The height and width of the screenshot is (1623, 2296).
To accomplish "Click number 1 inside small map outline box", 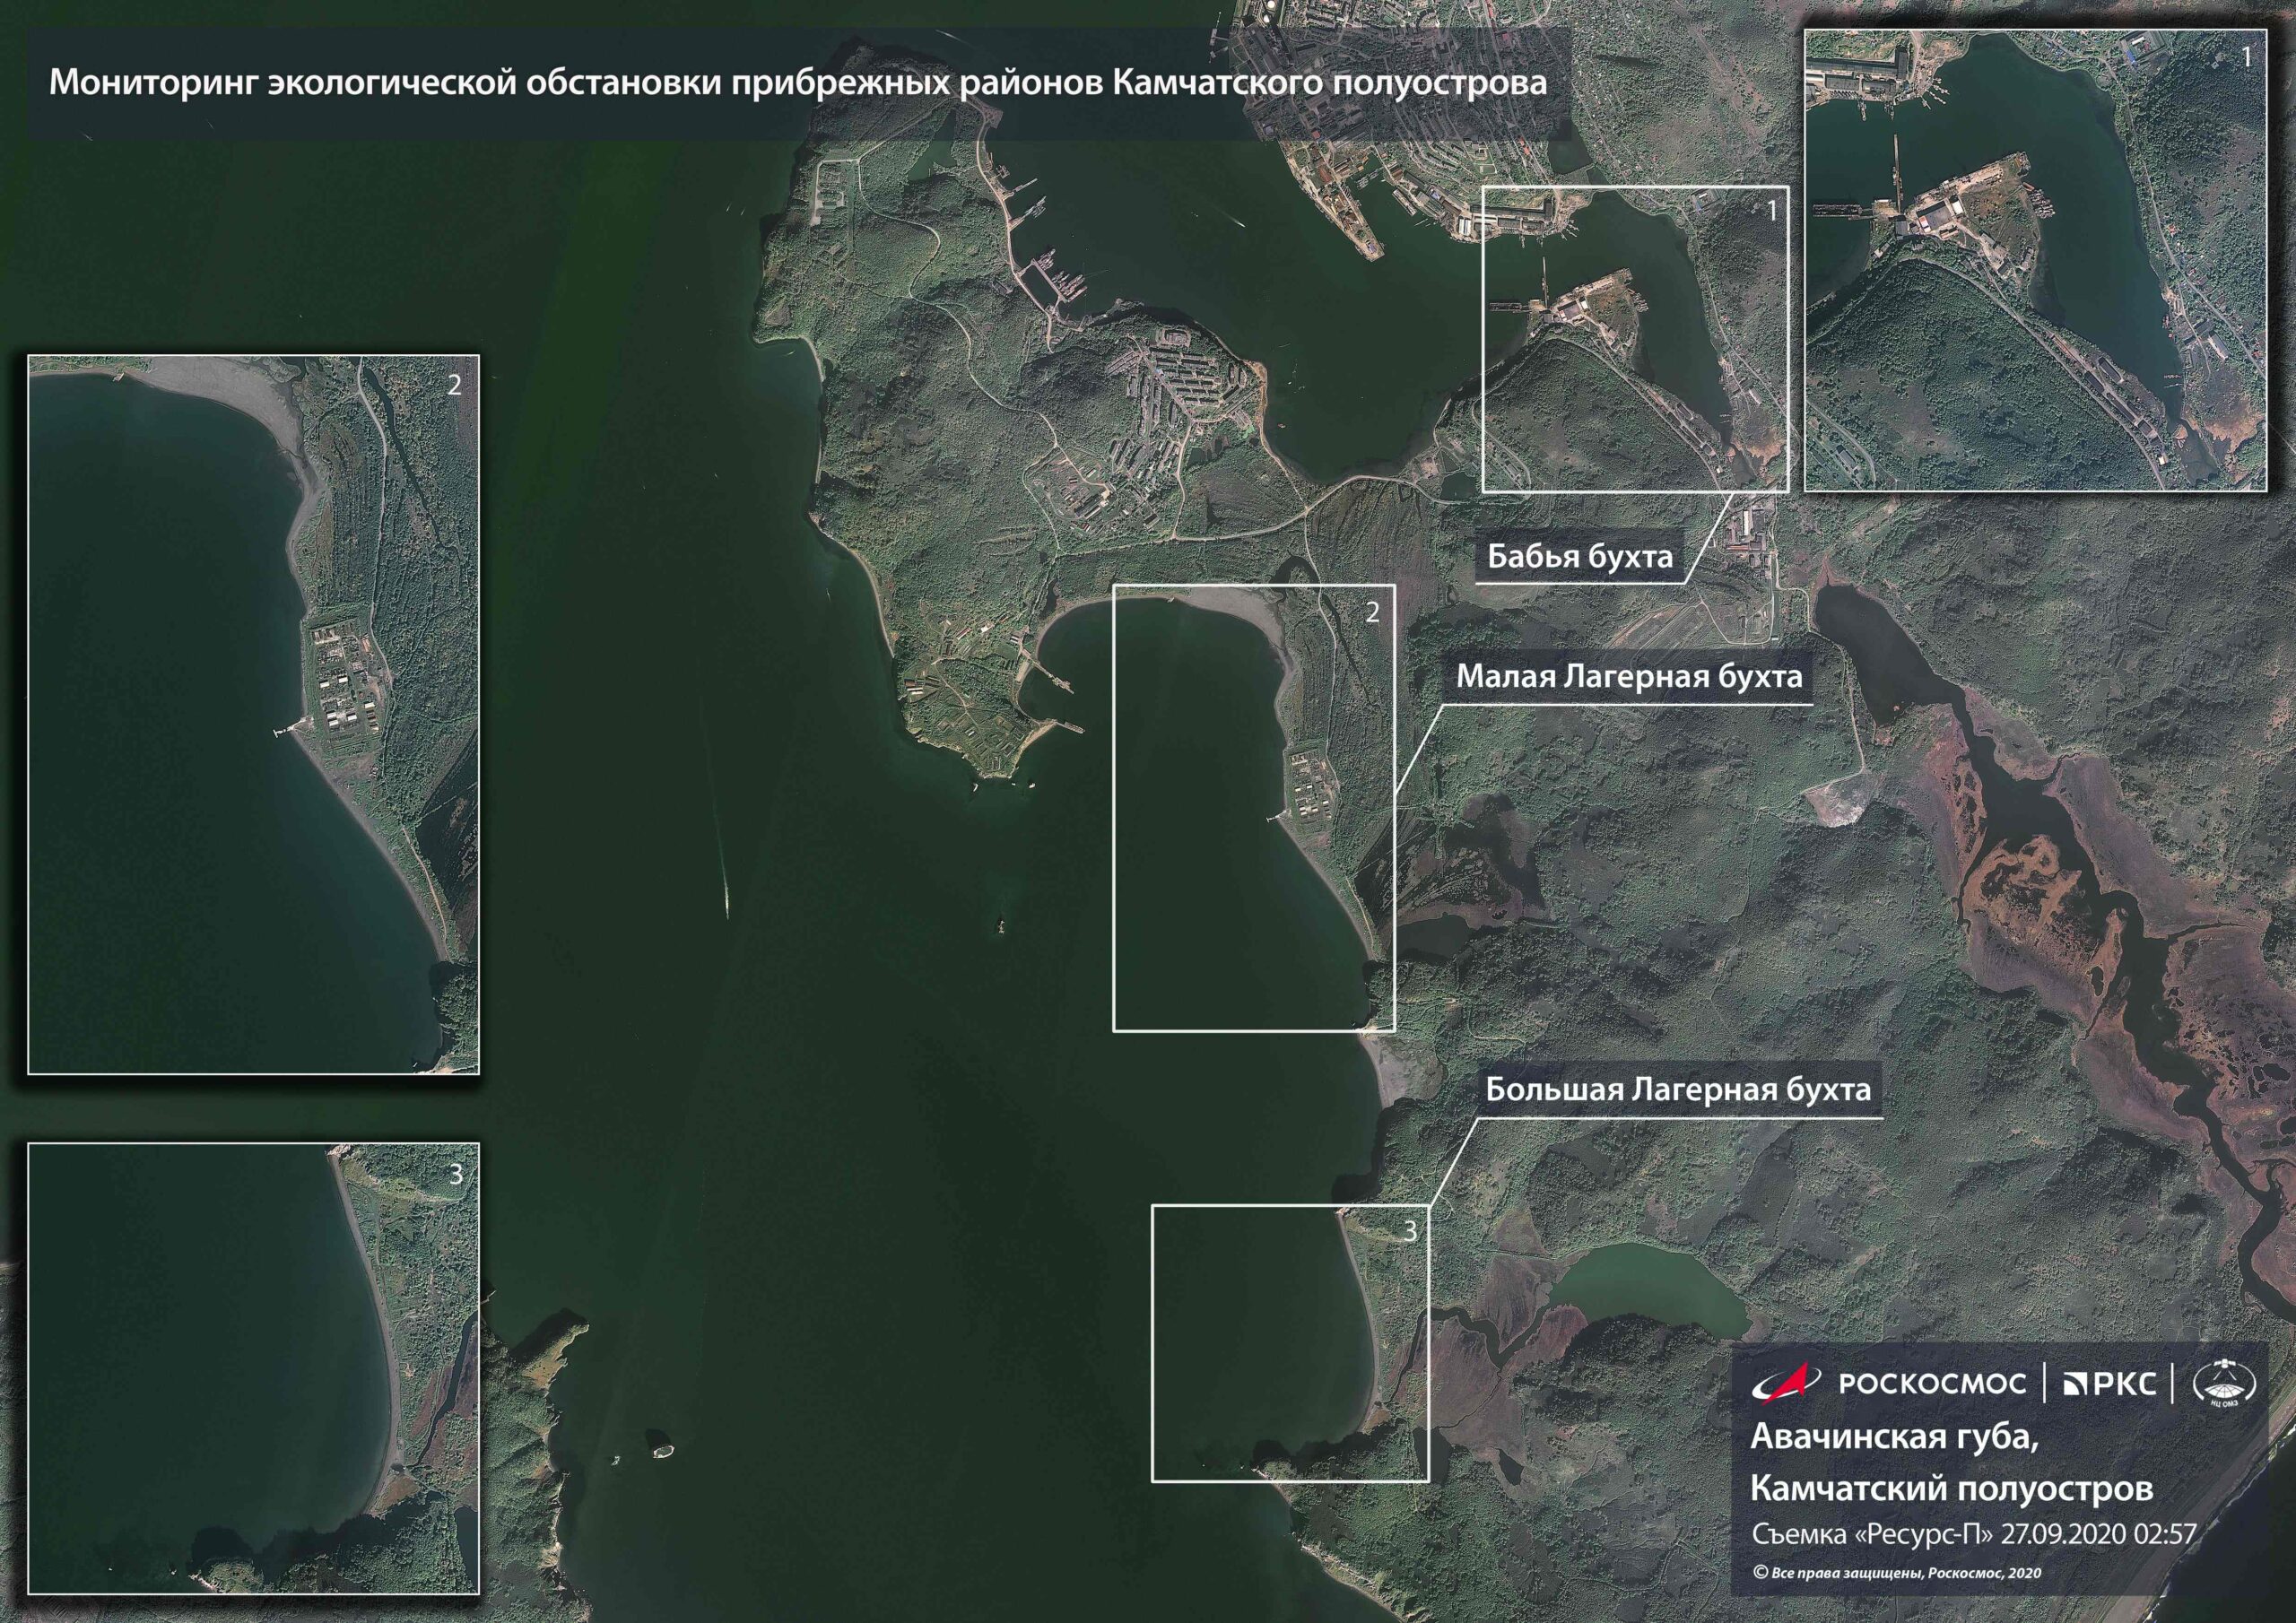I will point(1772,212).
